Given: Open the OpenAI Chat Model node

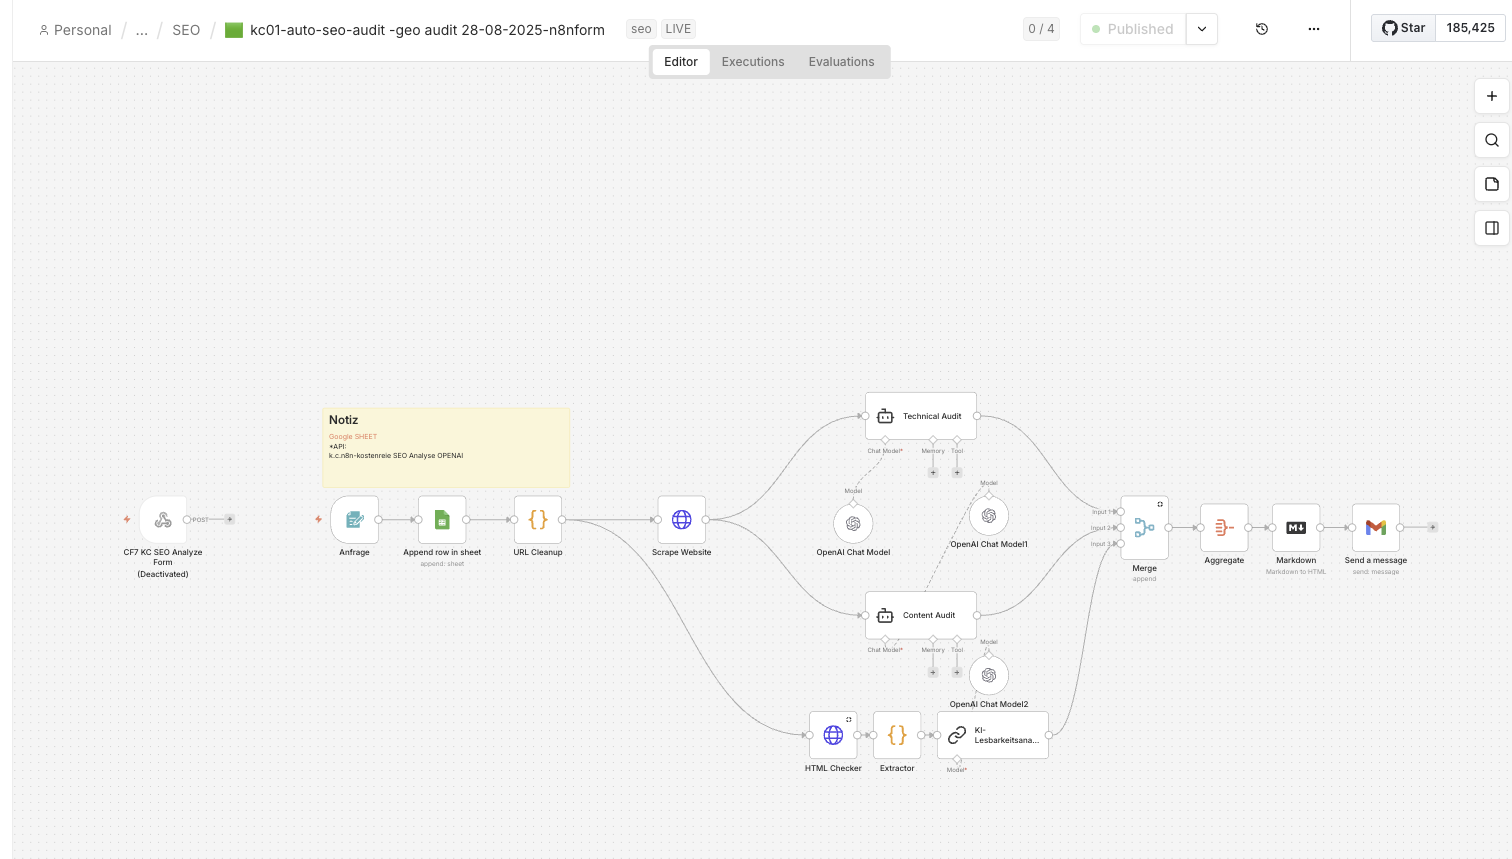Looking at the screenshot, I should pyautogui.click(x=853, y=523).
